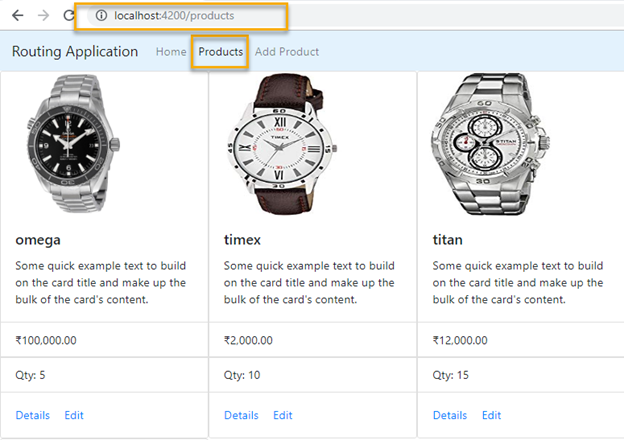The height and width of the screenshot is (440, 624).
Task: Click the site info icon in address bar
Action: tap(102, 16)
